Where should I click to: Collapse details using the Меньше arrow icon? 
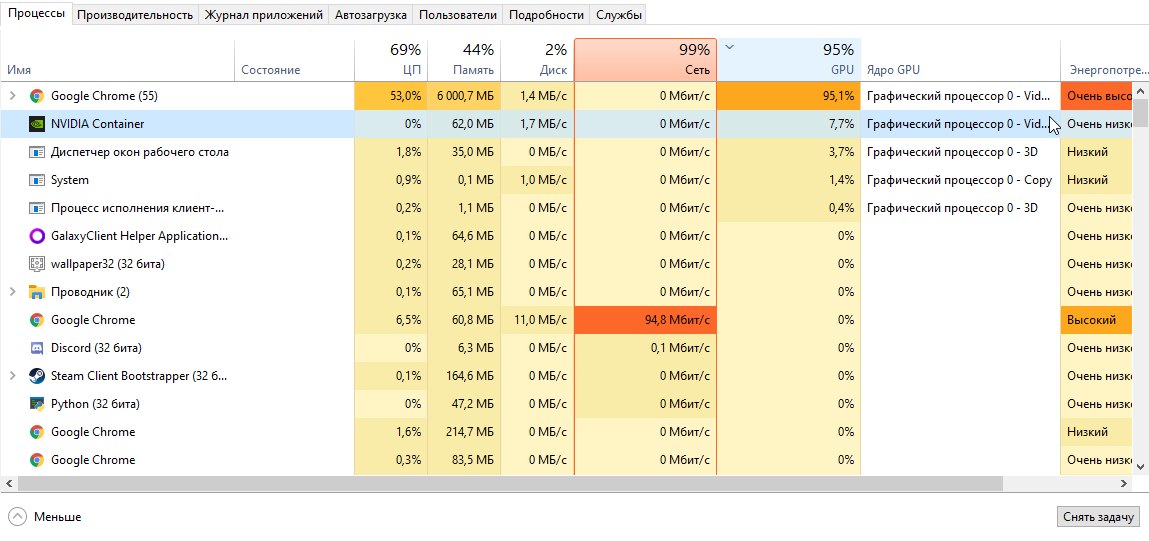tap(18, 517)
